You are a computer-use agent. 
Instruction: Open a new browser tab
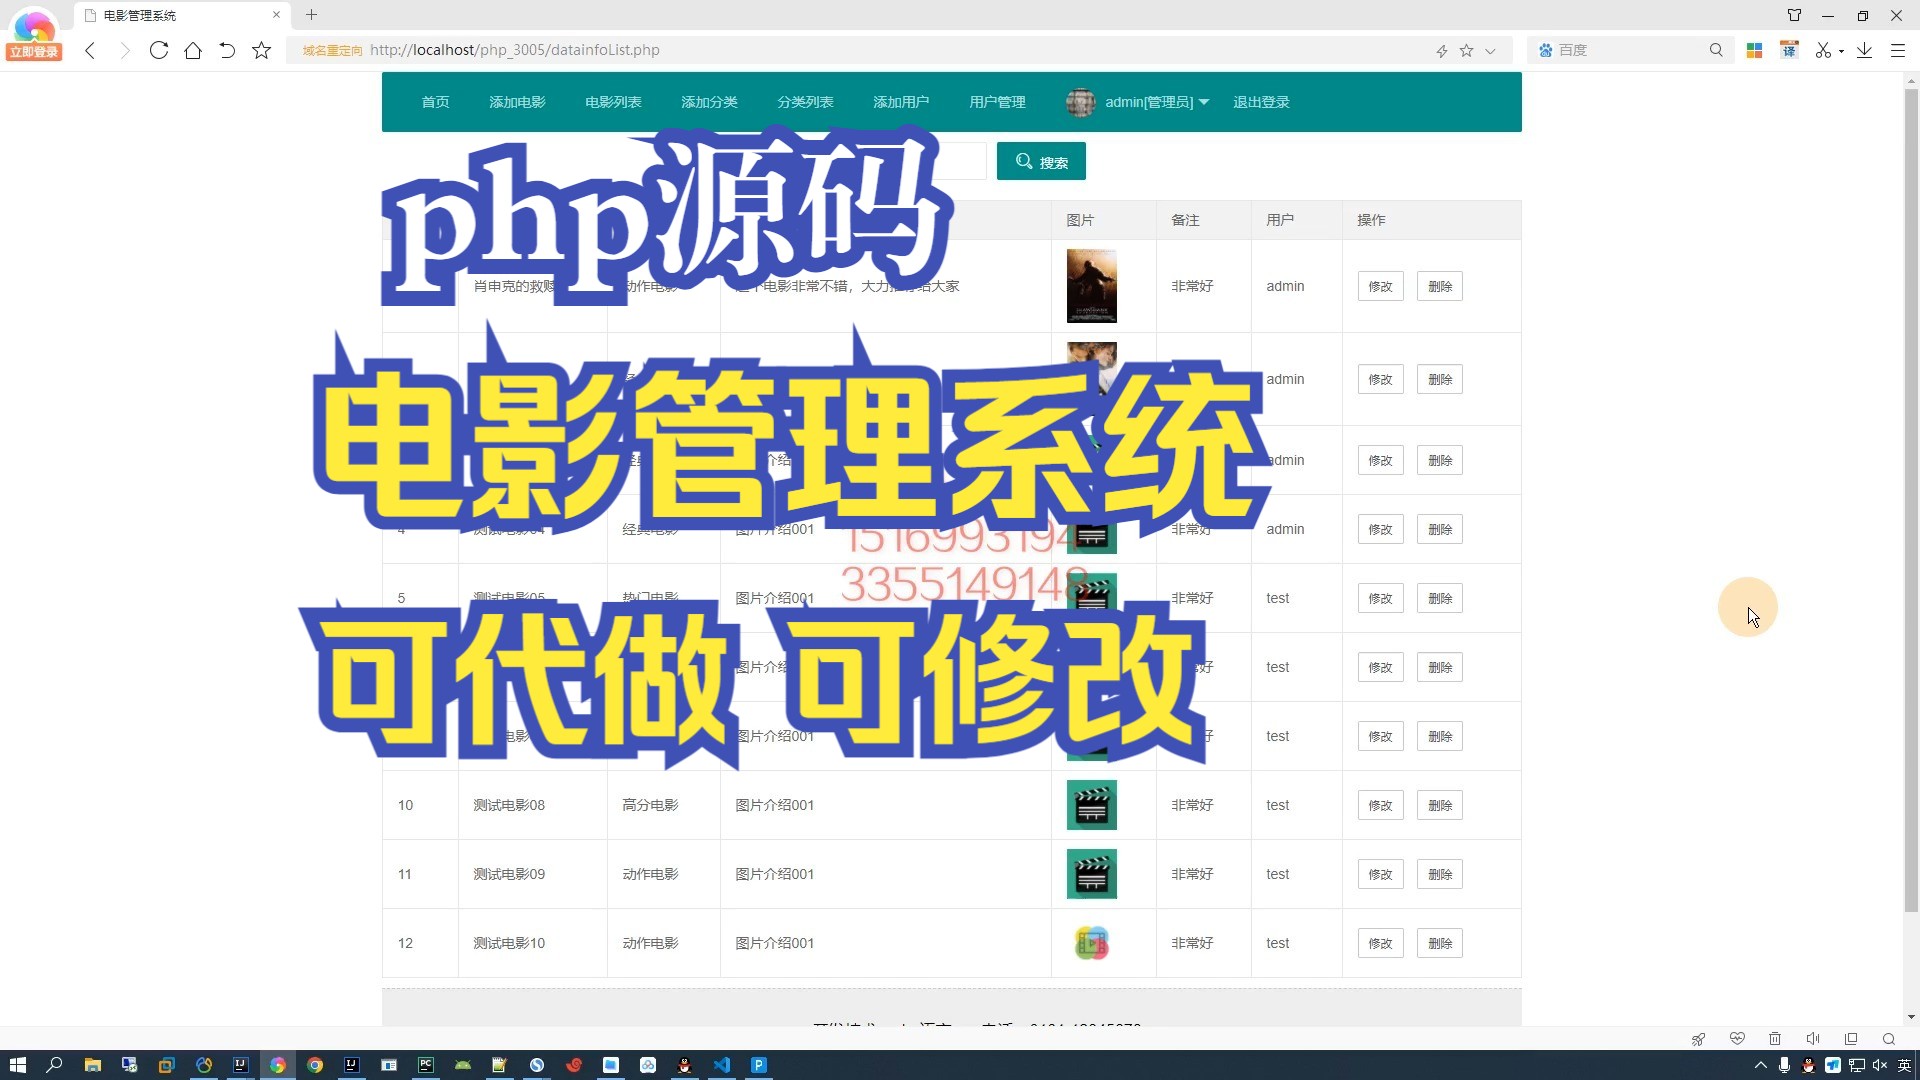[311, 15]
